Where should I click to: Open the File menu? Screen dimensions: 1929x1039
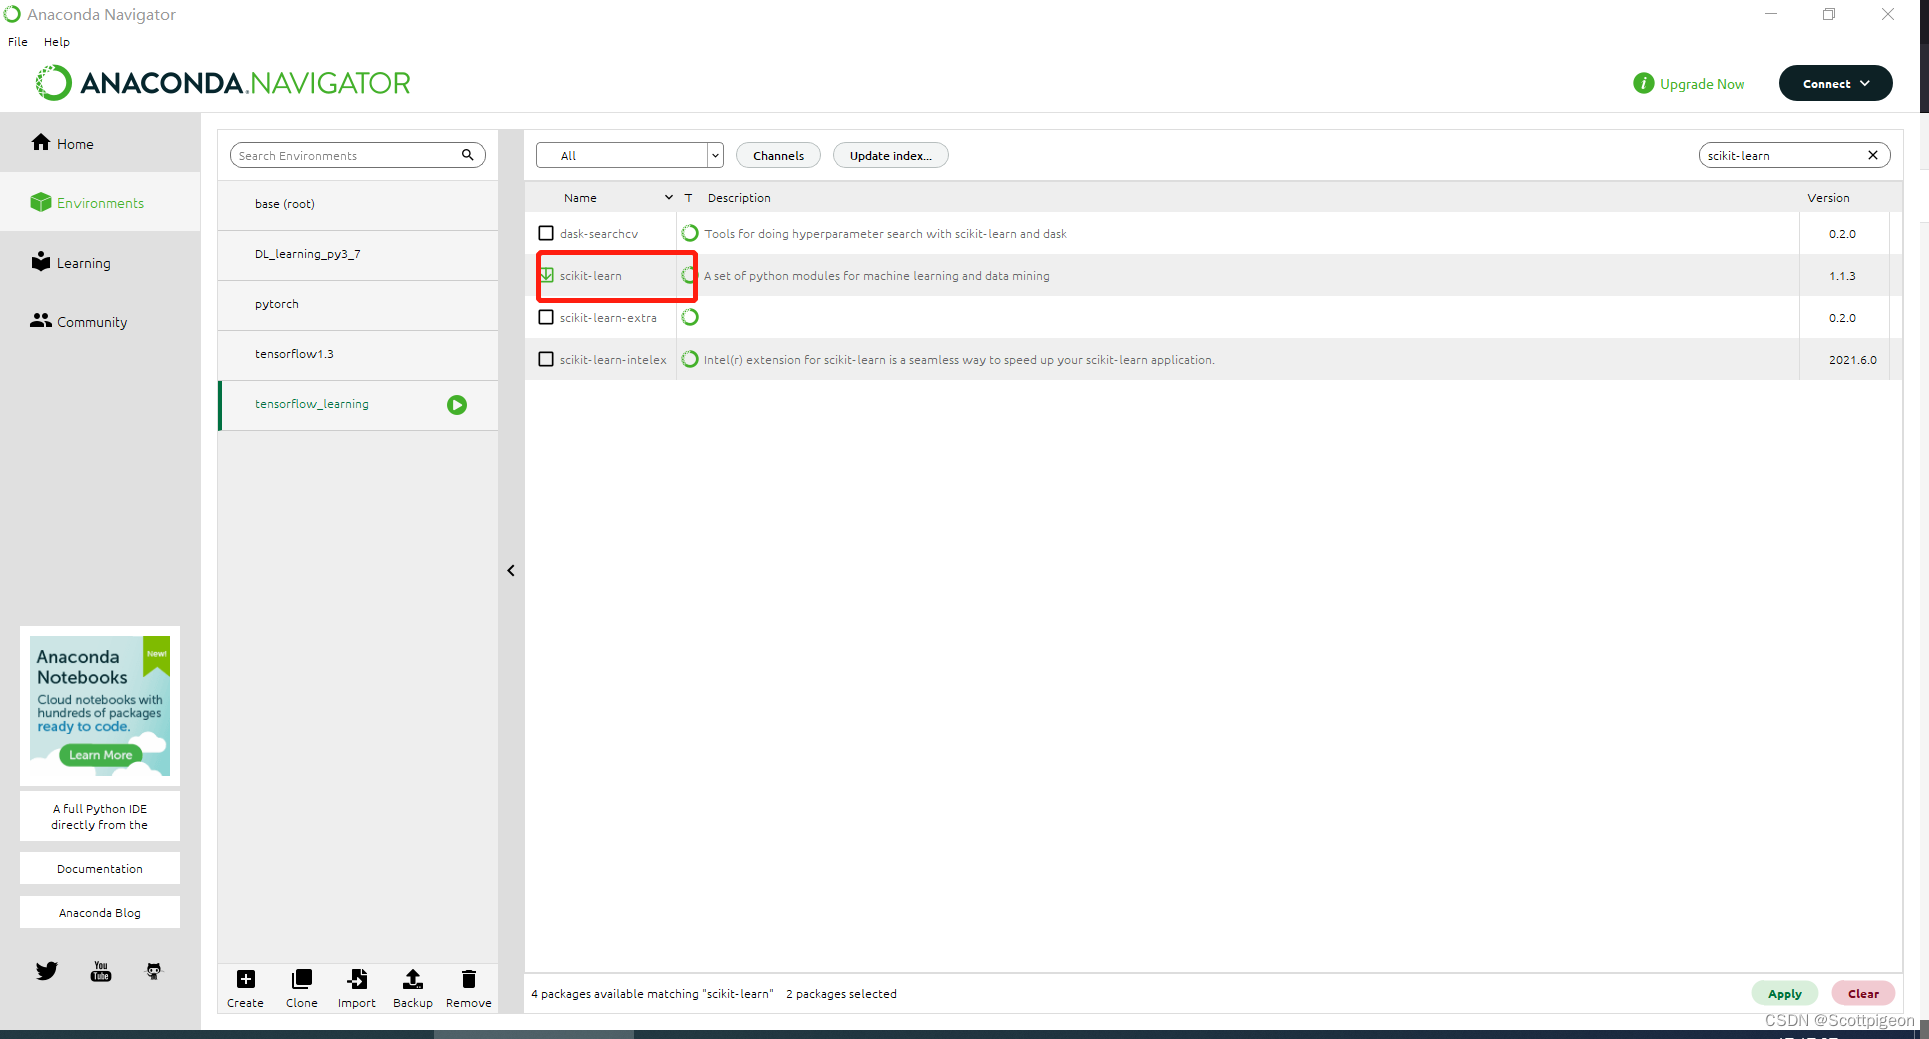(18, 42)
